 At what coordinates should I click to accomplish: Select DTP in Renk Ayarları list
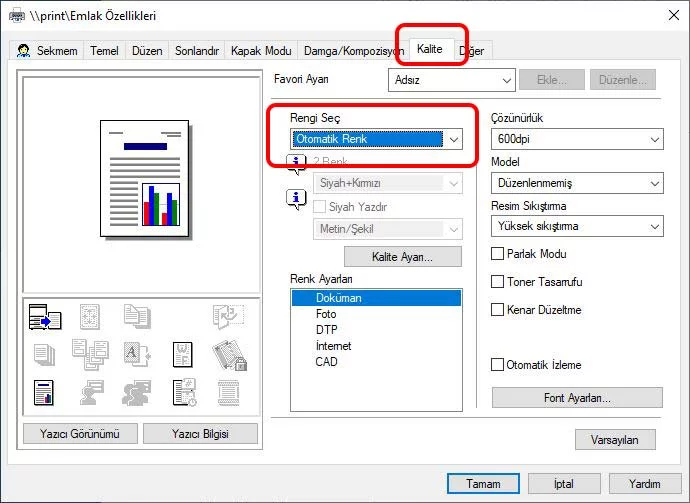coord(376,330)
